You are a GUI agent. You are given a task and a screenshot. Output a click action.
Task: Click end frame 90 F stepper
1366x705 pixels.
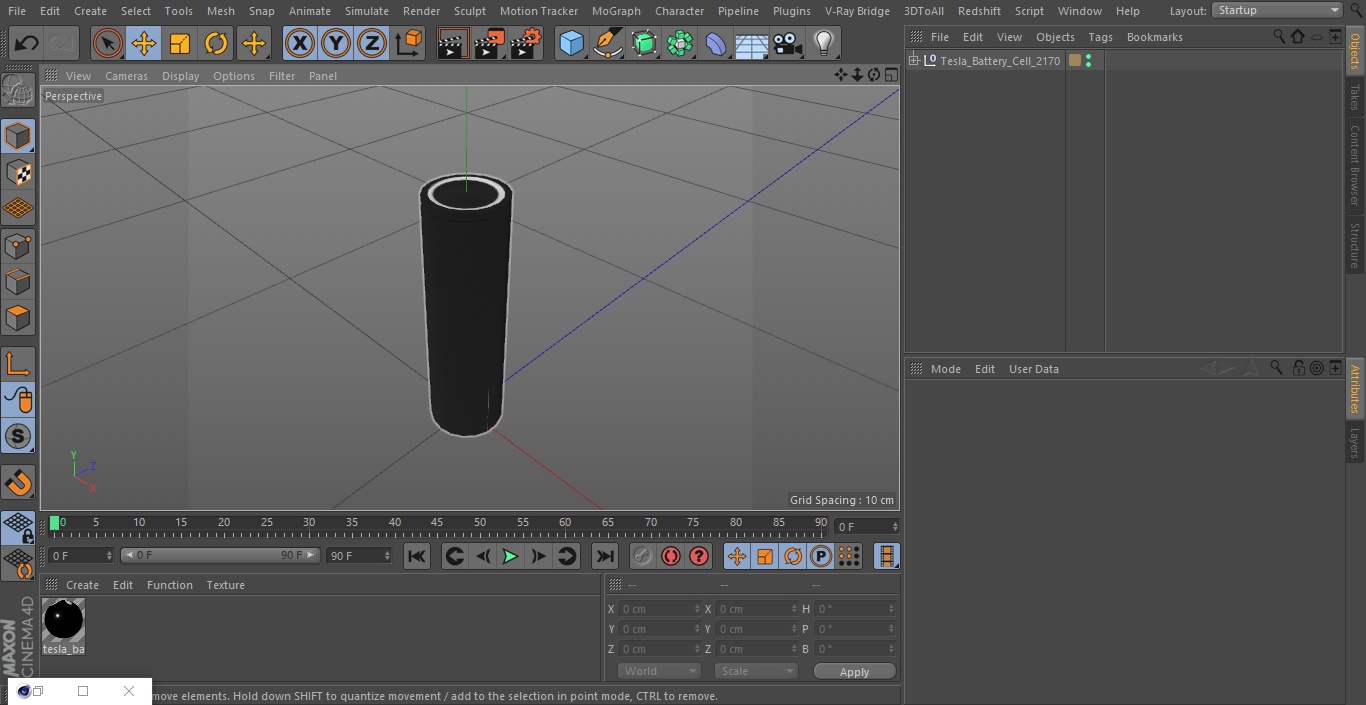point(386,555)
